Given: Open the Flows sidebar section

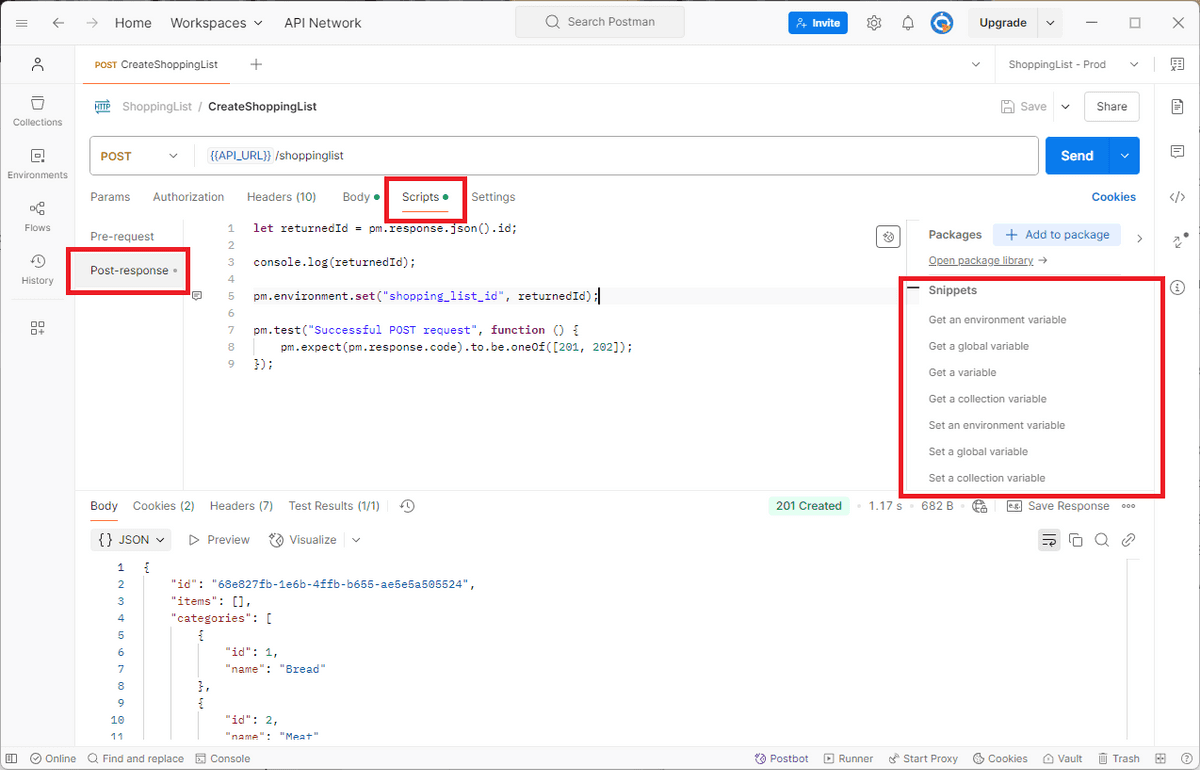Looking at the screenshot, I should (37, 214).
